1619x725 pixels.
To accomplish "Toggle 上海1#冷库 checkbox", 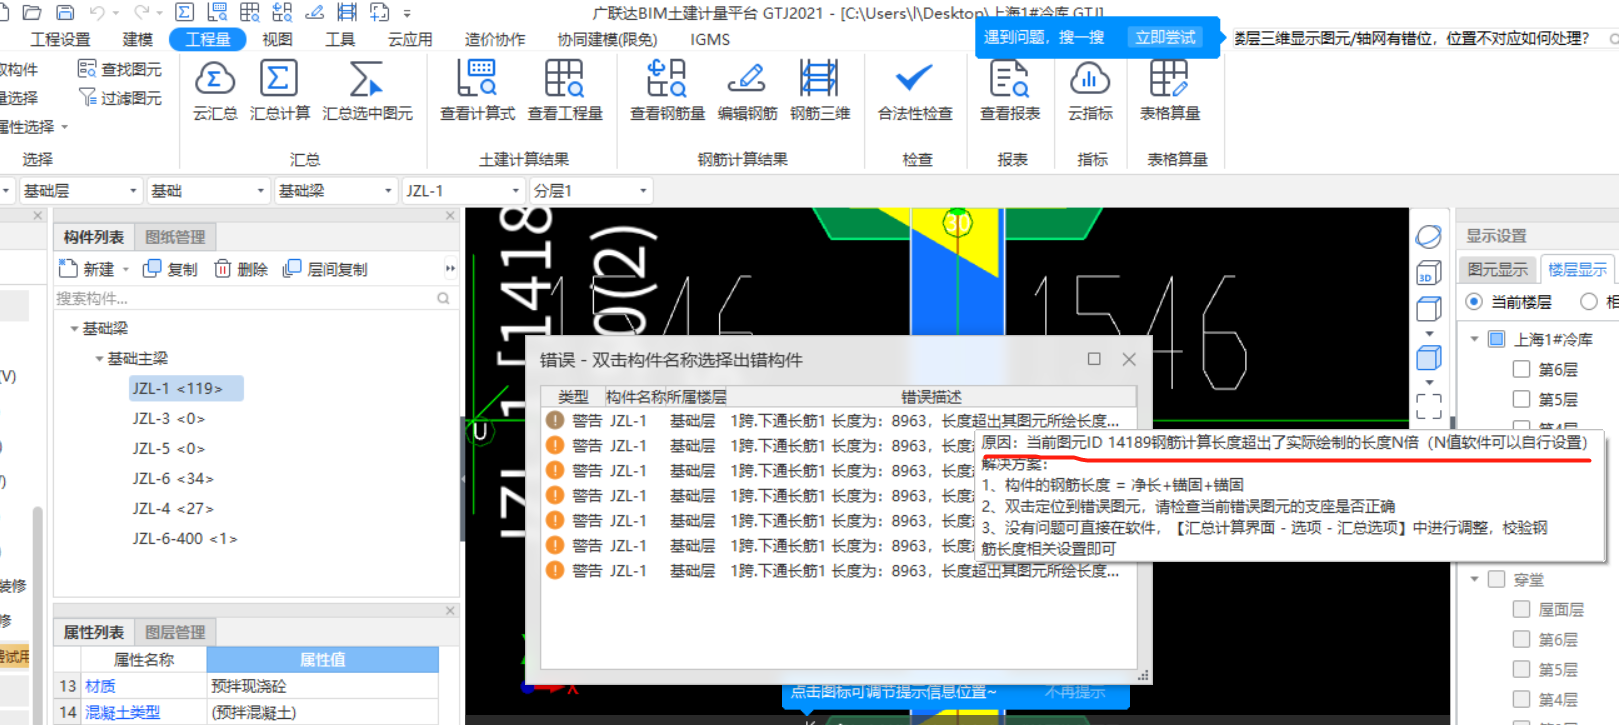I will point(1497,339).
